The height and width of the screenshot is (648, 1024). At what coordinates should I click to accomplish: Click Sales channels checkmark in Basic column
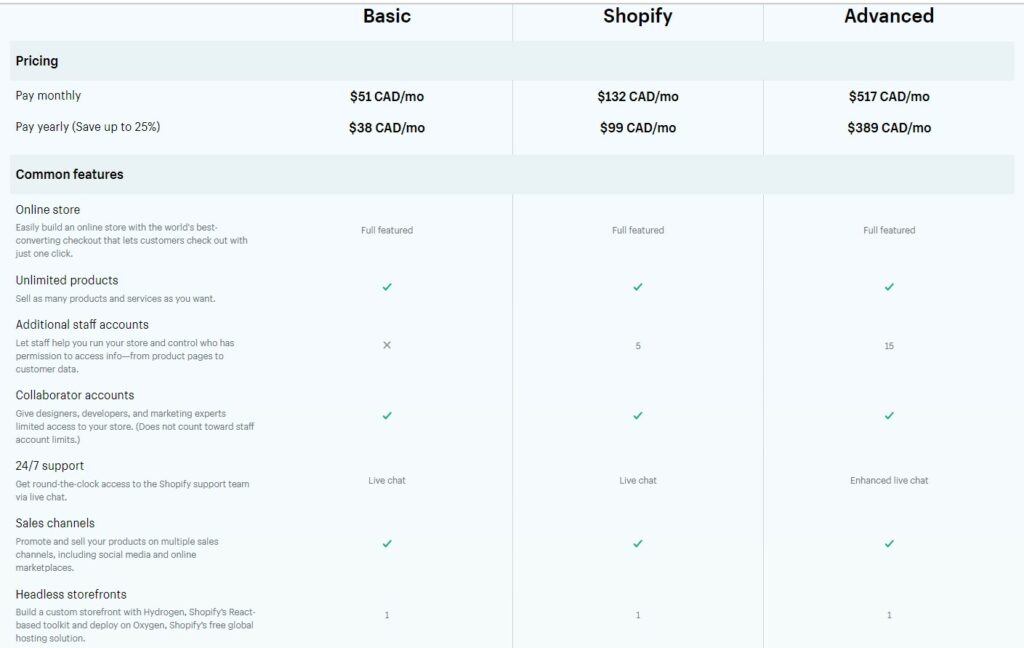(387, 543)
